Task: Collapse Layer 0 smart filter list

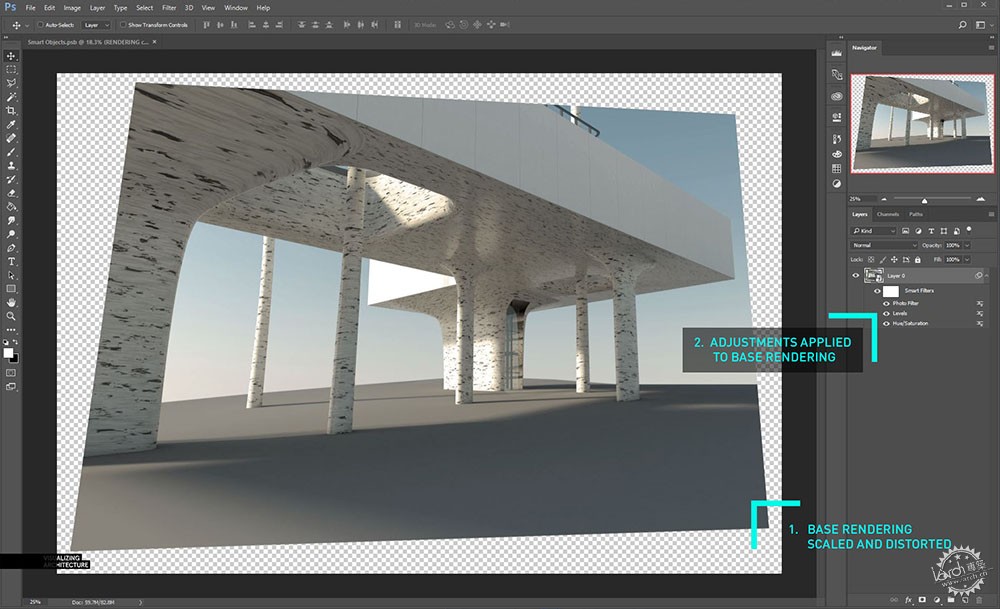Action: [987, 275]
